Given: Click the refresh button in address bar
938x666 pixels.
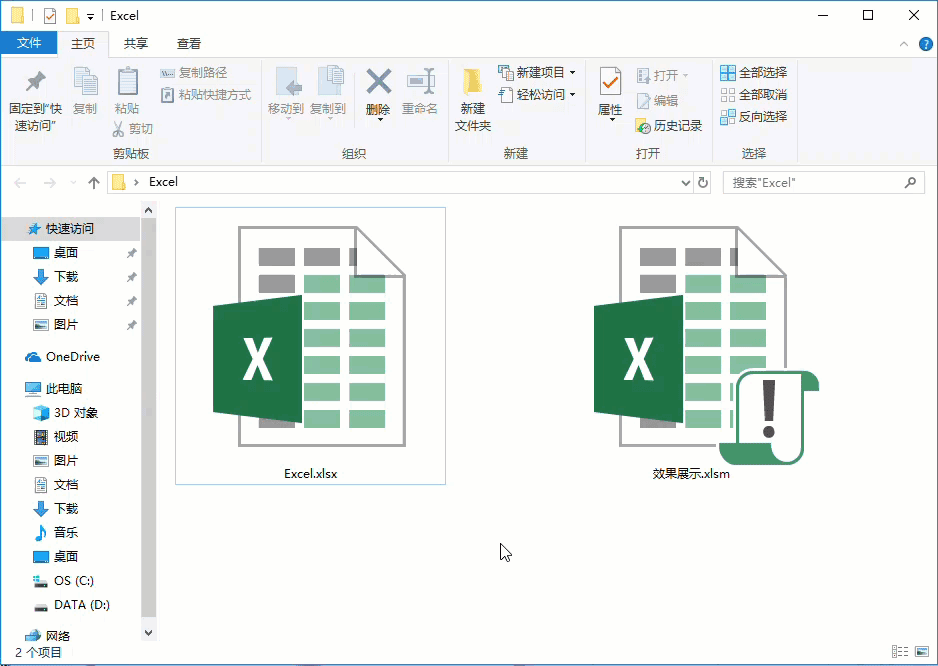Looking at the screenshot, I should coord(703,183).
